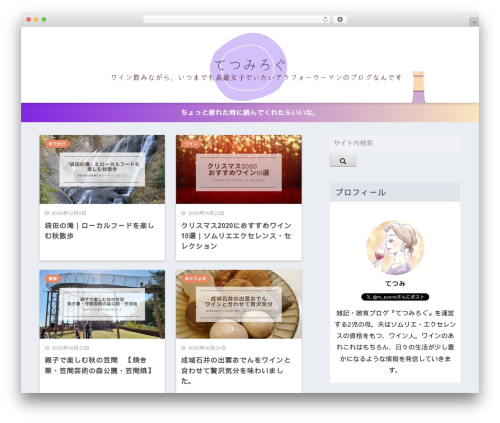The image size is (500, 423).
Task: Open article title 成城石井の出雲おでん
Action: (236, 370)
